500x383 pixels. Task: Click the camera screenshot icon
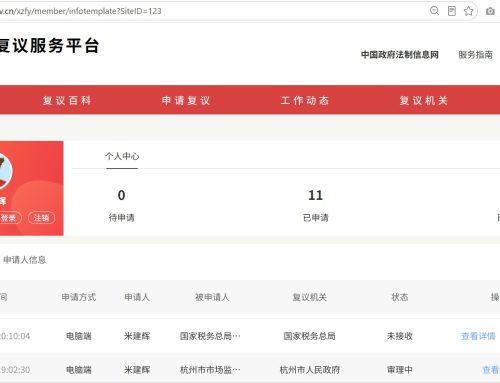pyautogui.click(x=490, y=11)
